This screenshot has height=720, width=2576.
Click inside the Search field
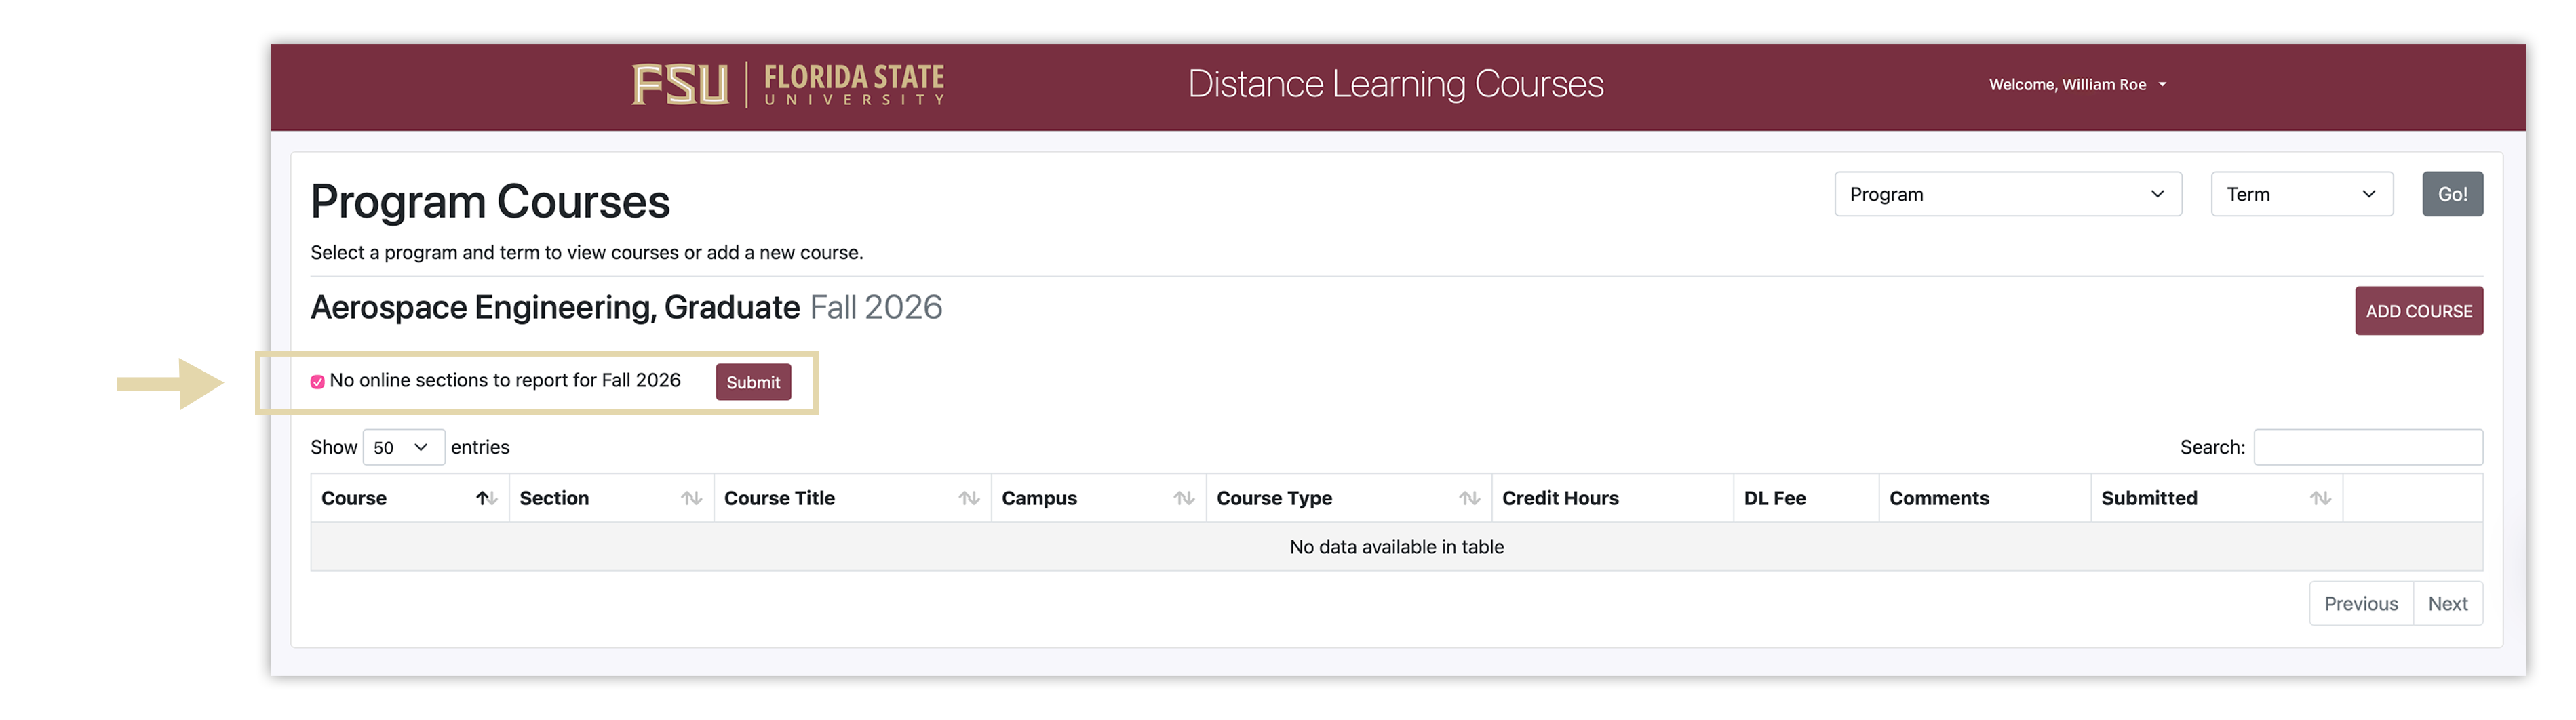click(x=2368, y=447)
